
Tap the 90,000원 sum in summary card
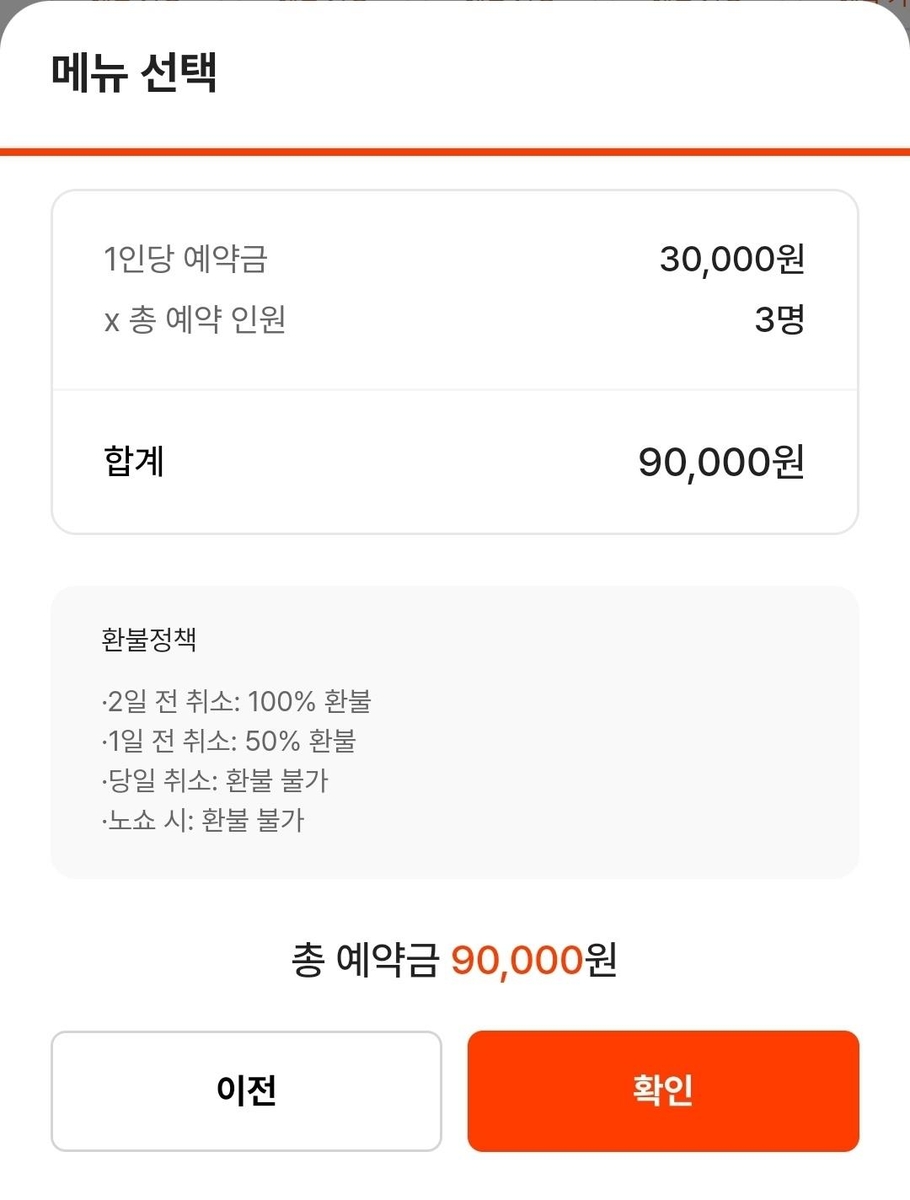721,462
